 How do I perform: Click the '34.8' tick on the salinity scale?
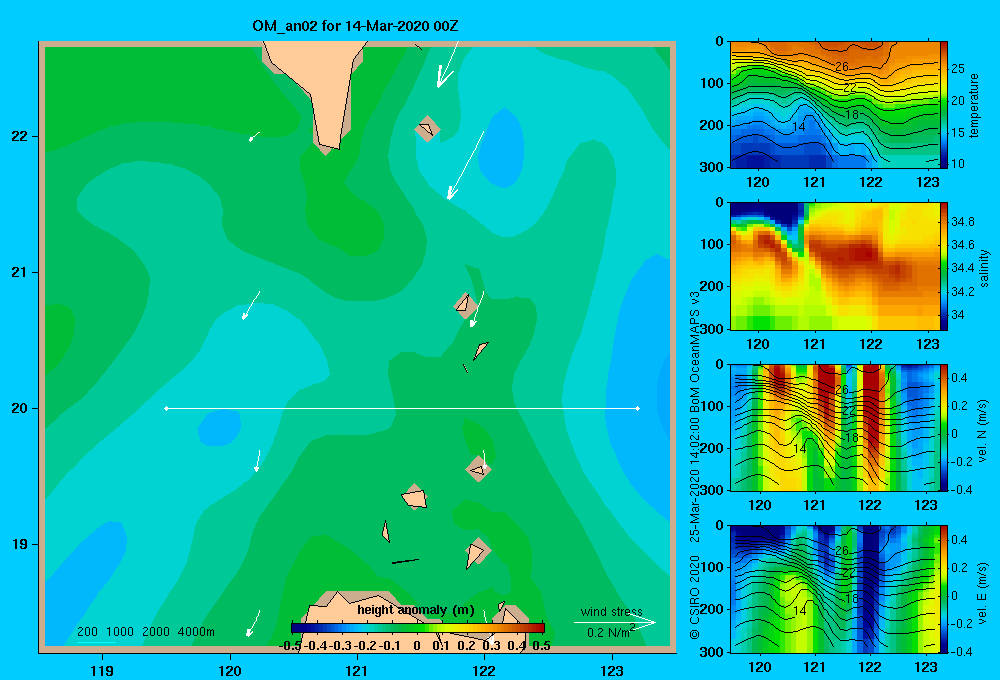coord(962,222)
